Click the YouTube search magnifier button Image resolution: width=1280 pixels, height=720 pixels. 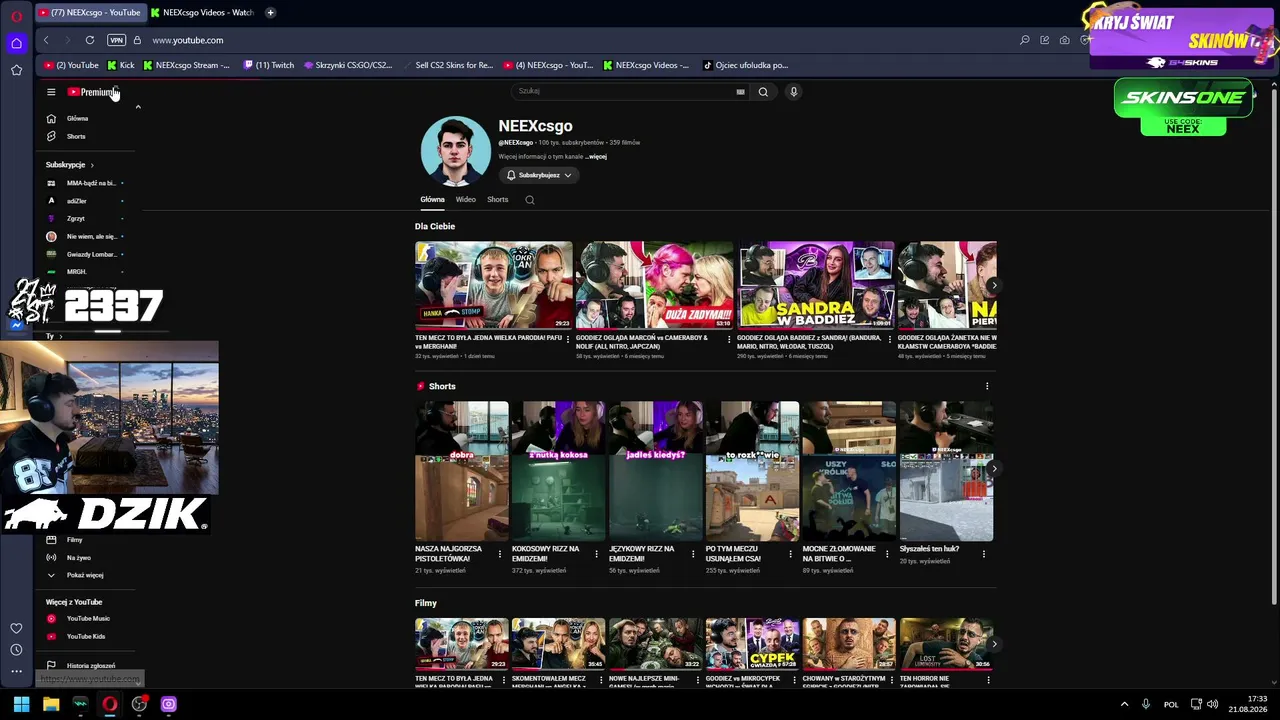tap(763, 91)
